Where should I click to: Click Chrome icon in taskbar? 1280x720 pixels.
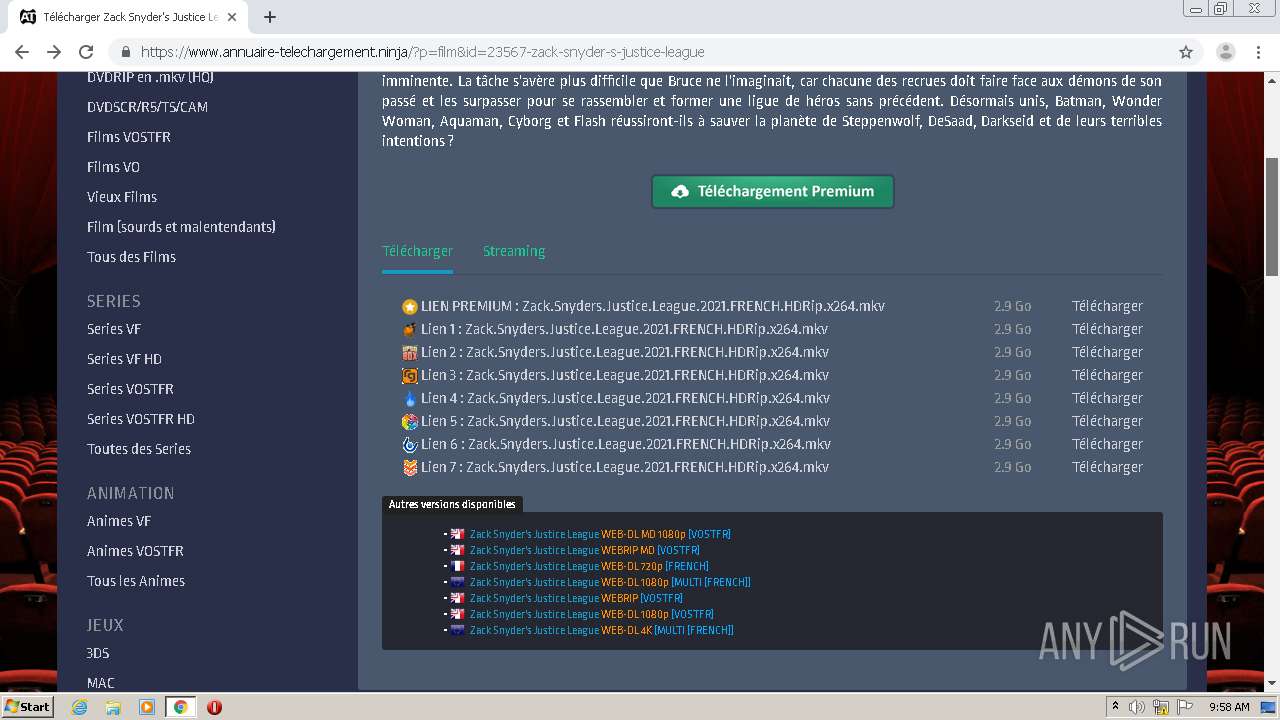click(x=180, y=707)
